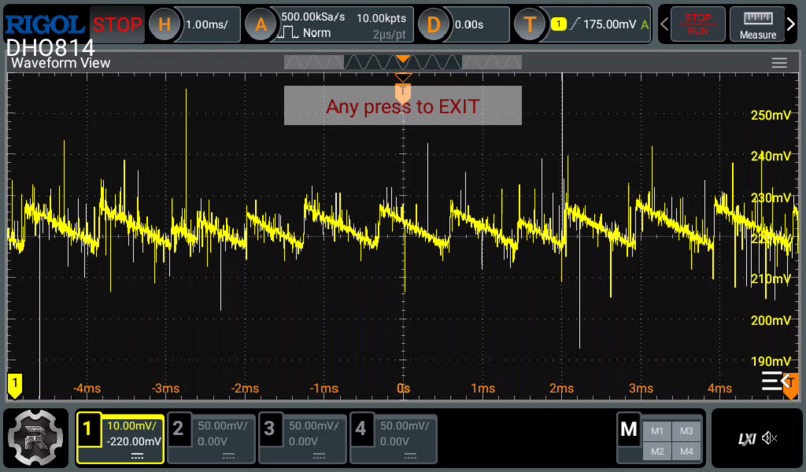Select math channel M2
The image size is (806, 472).
coord(657,451)
